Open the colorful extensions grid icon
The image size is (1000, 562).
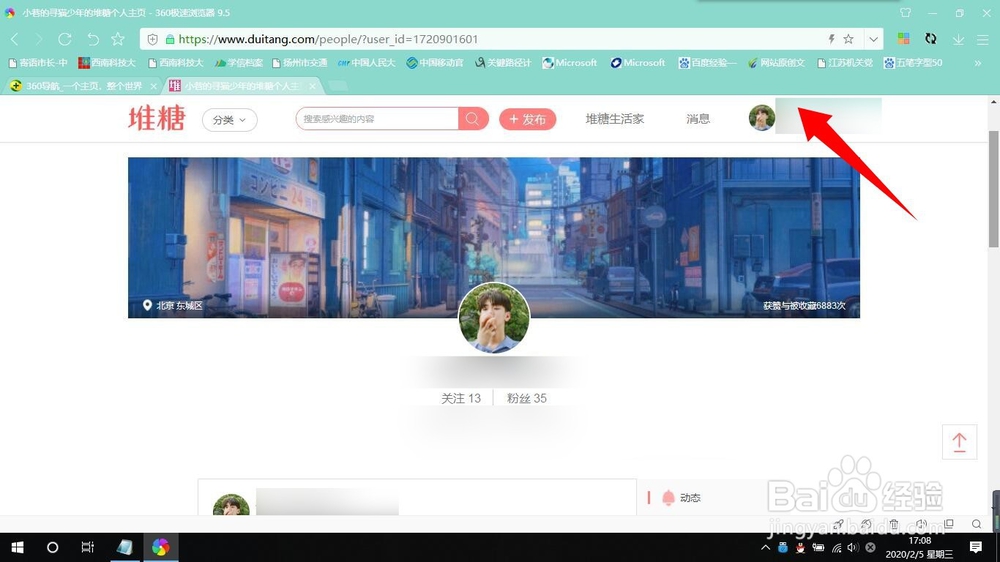coord(904,39)
